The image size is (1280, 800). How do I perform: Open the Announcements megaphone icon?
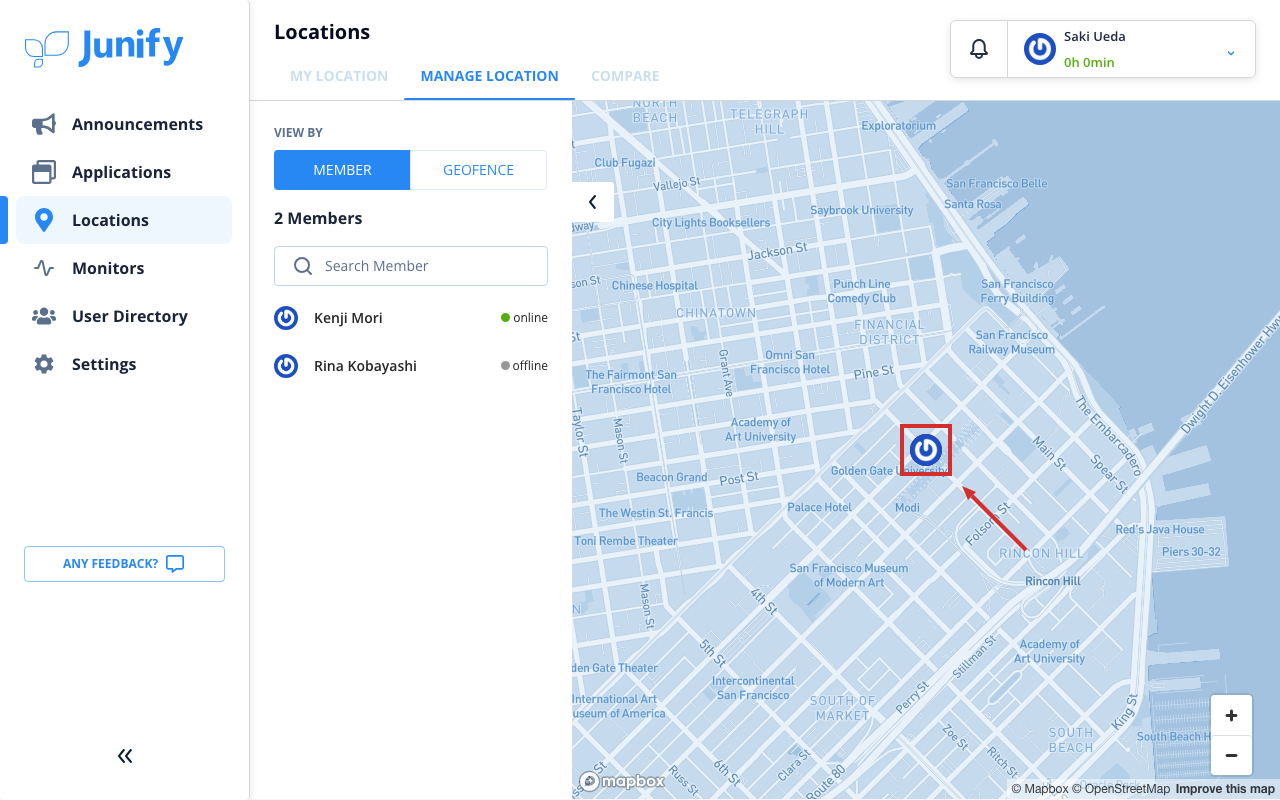44,124
